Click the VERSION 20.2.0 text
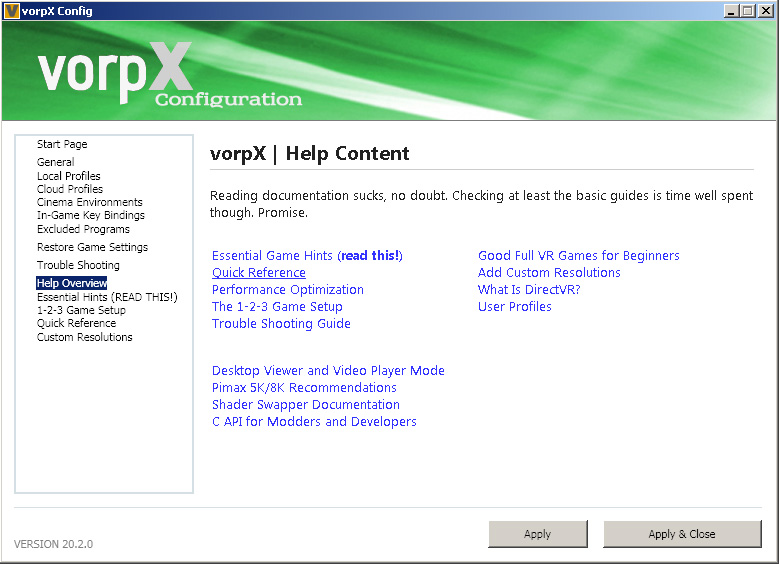The height and width of the screenshot is (564, 779). (x=53, y=544)
